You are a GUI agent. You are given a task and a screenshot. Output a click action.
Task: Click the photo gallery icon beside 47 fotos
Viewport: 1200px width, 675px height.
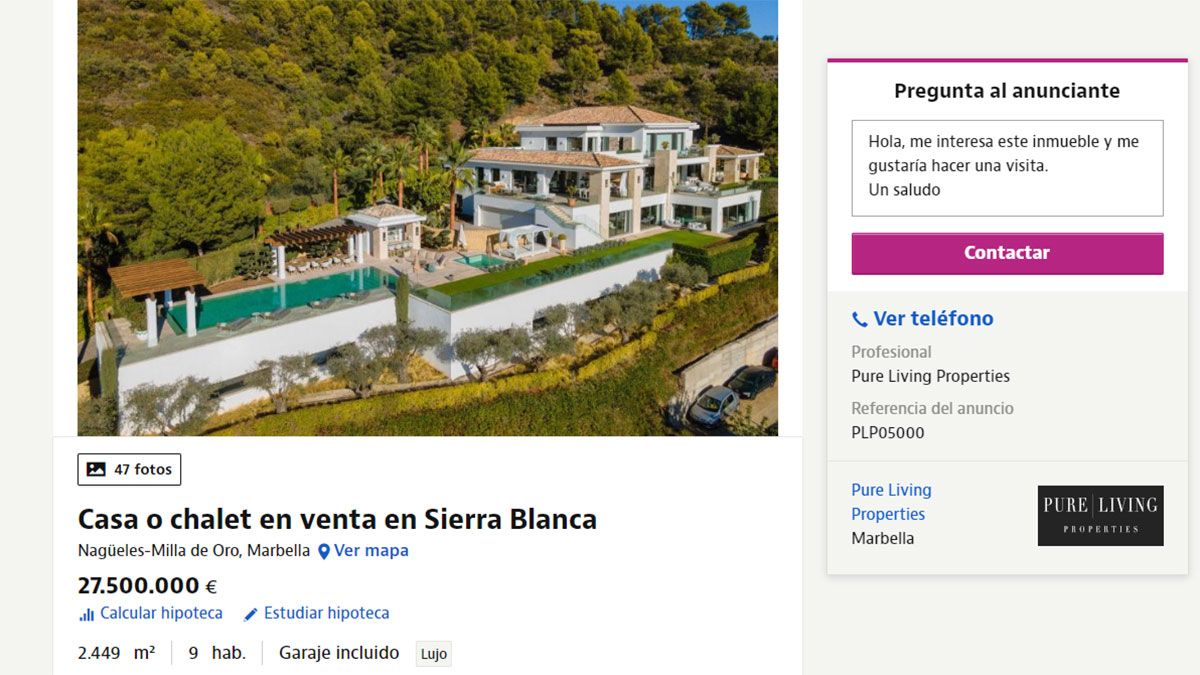click(x=96, y=469)
